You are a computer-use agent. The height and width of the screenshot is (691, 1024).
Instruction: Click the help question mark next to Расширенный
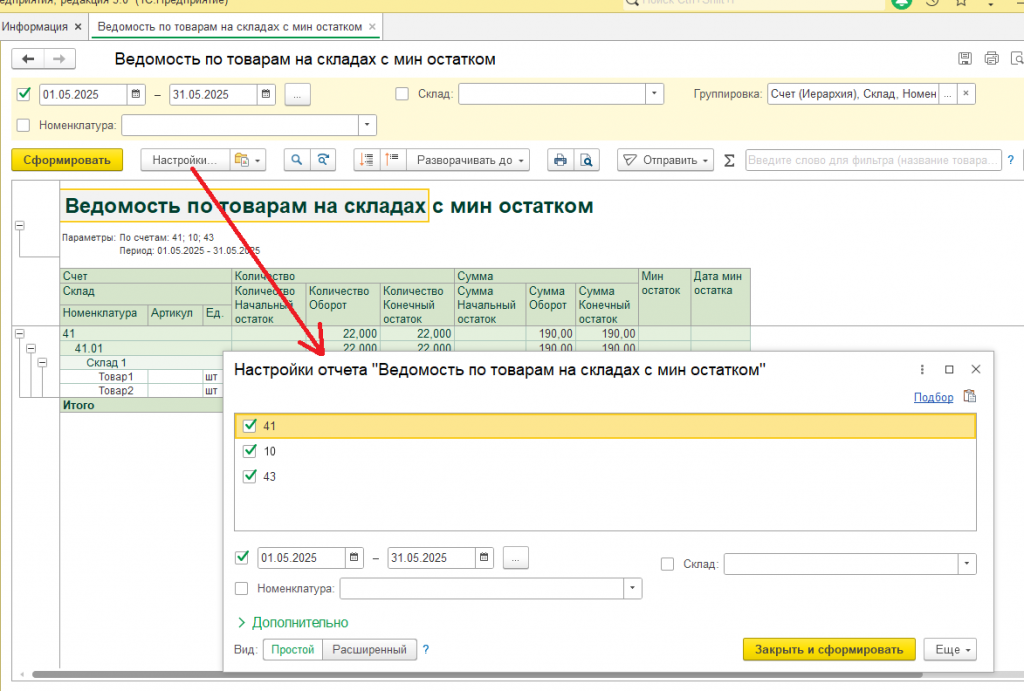point(426,649)
